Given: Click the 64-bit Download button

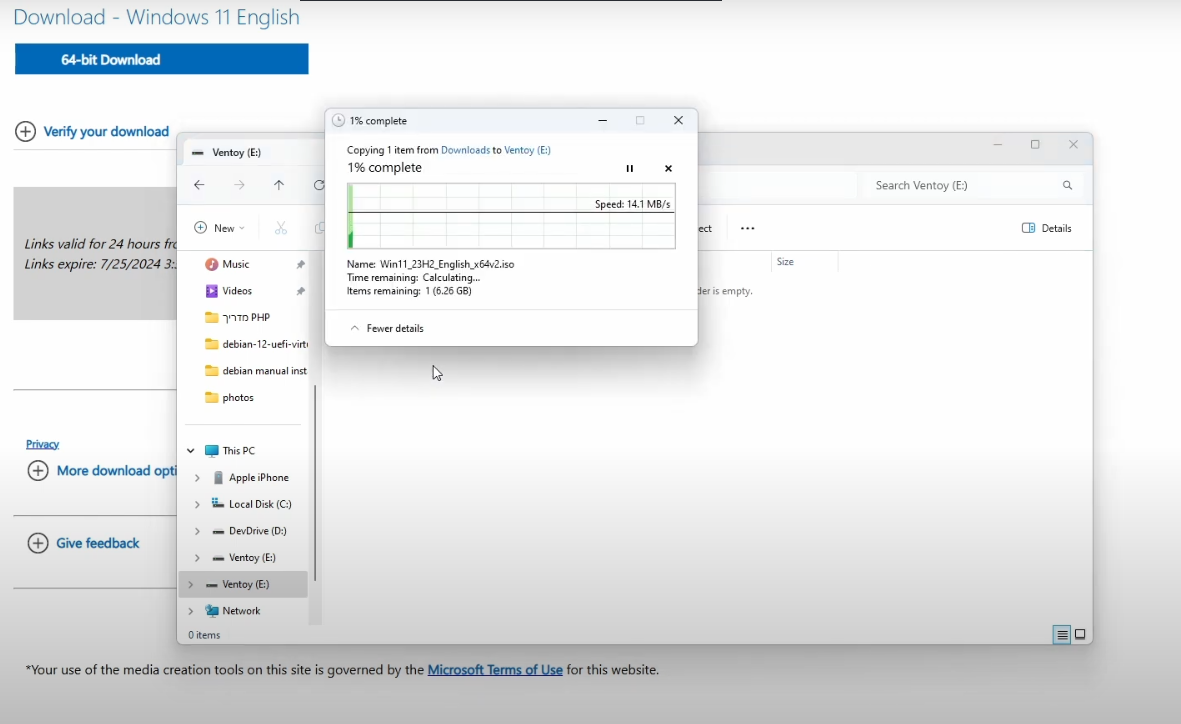Looking at the screenshot, I should [x=161, y=59].
